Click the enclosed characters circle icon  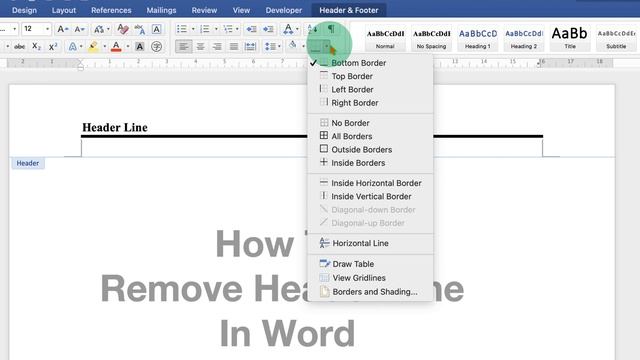(x=156, y=47)
